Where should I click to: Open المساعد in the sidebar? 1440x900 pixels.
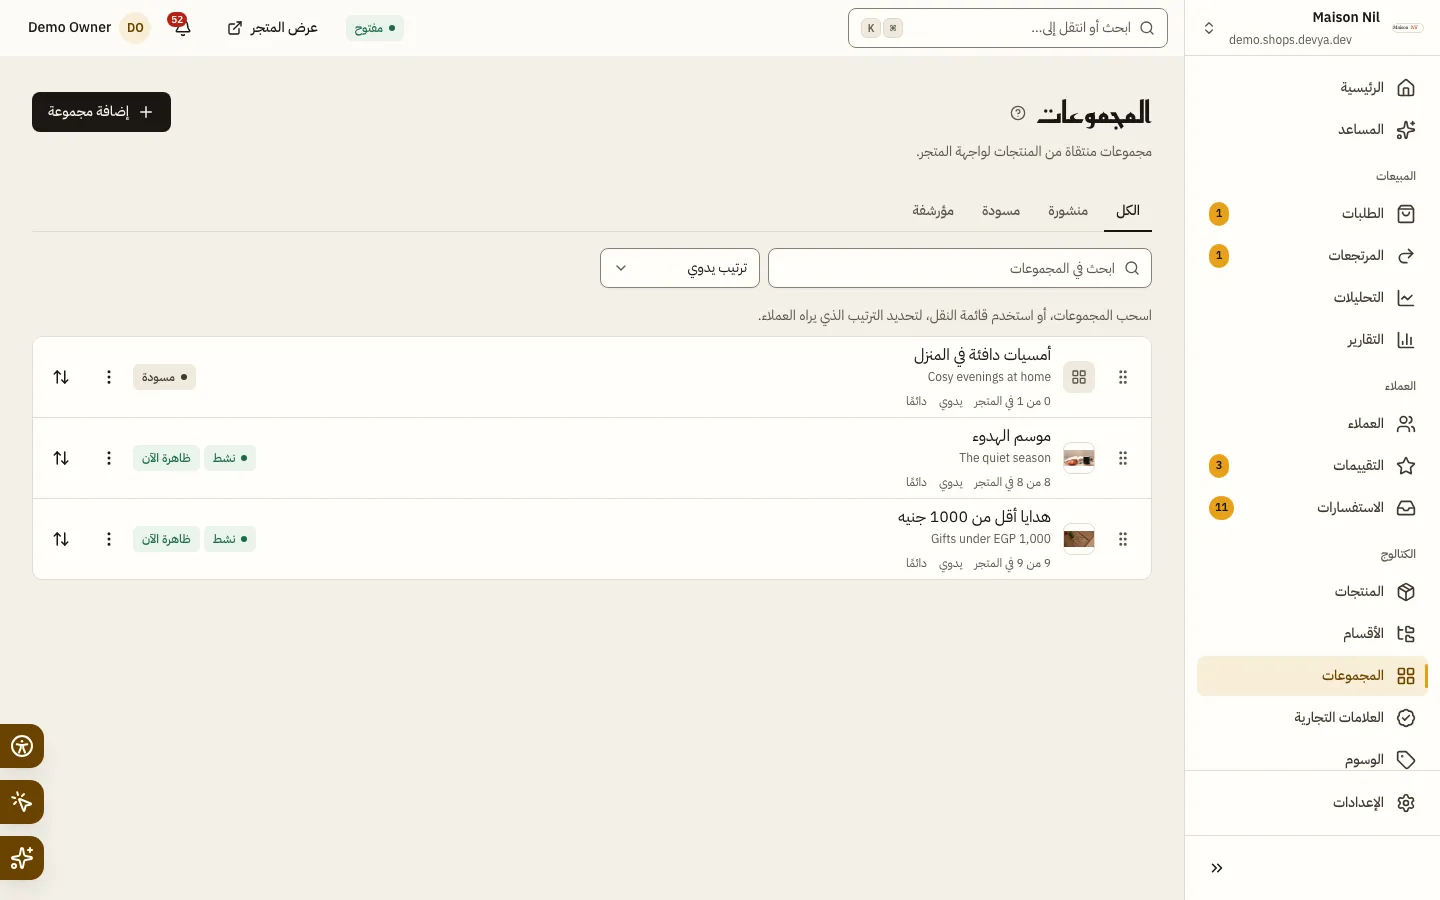[1312, 130]
